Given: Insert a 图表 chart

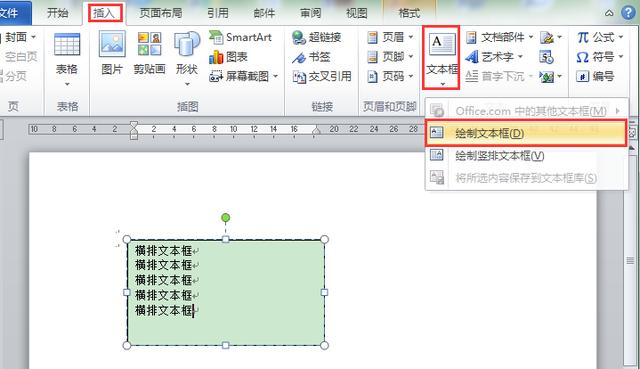Looking at the screenshot, I should [229, 57].
